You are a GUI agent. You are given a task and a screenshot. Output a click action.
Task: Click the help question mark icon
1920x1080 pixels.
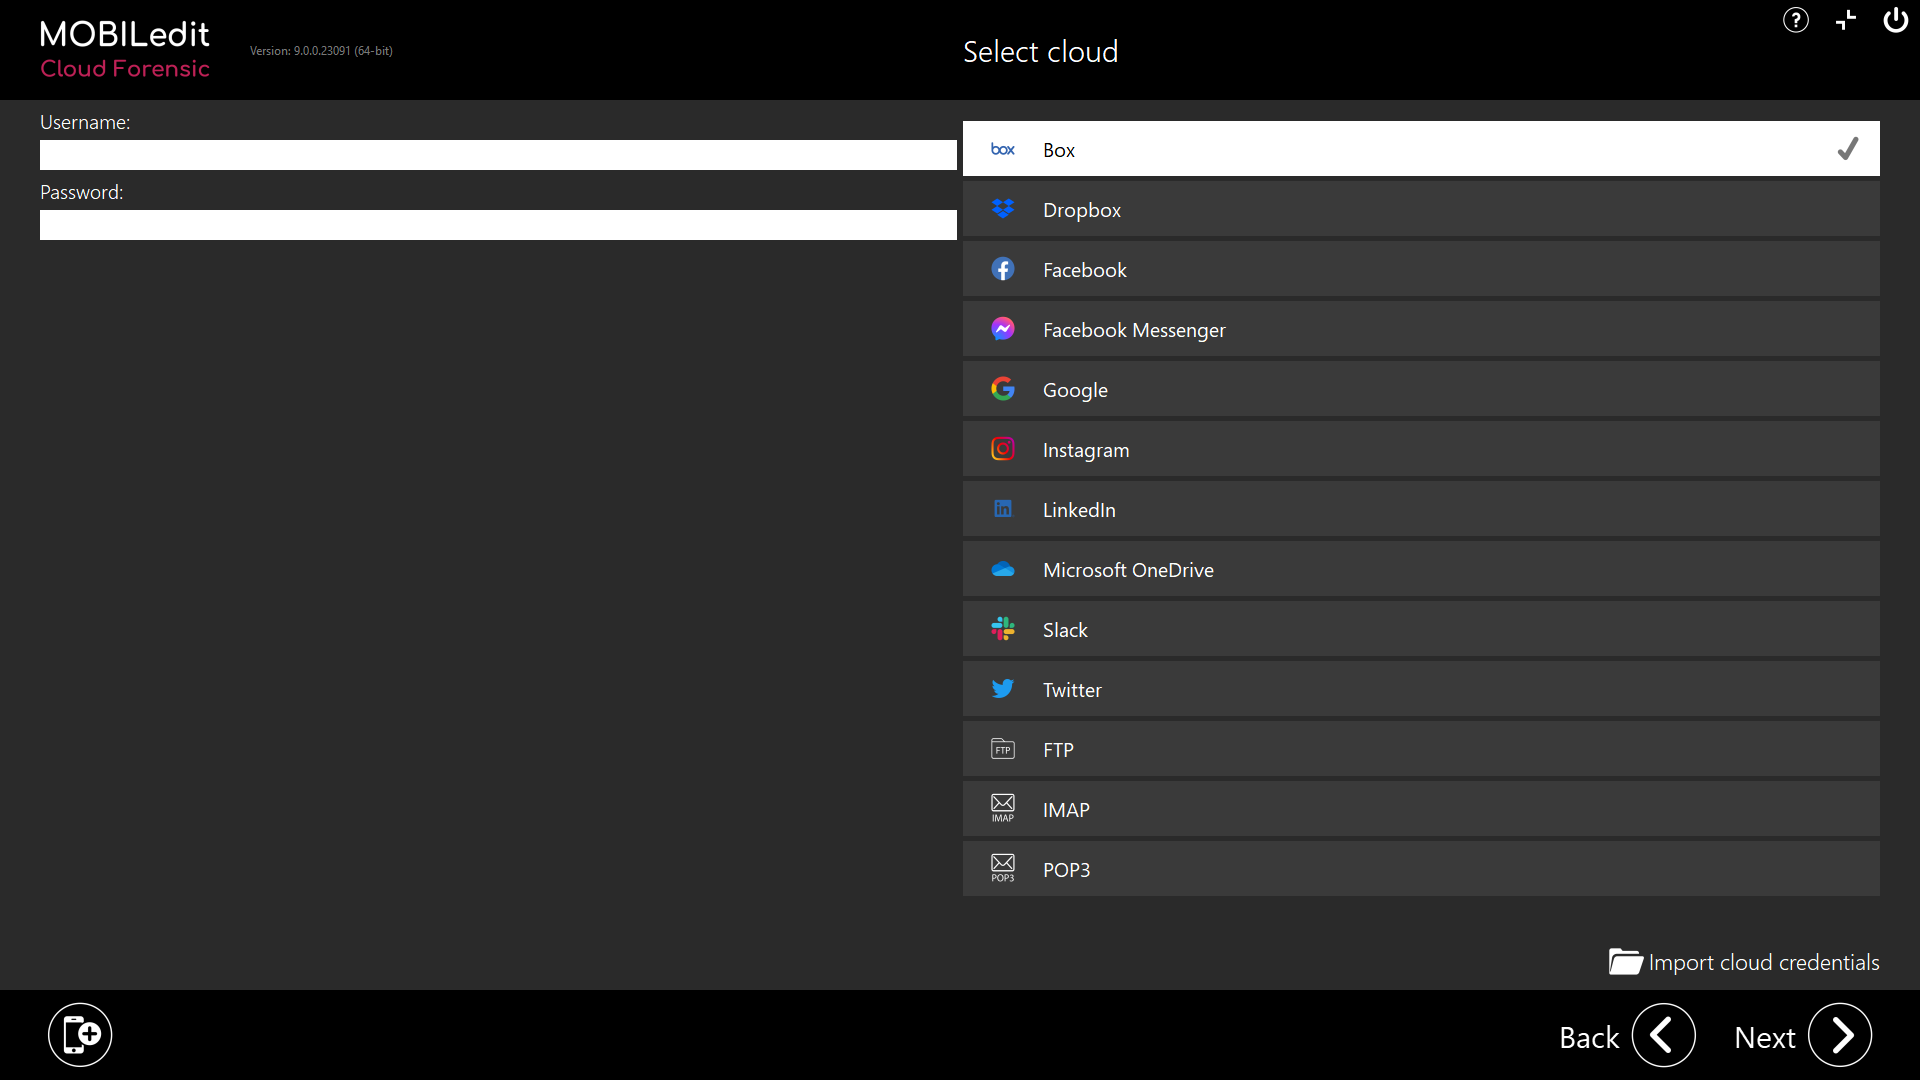click(1795, 20)
